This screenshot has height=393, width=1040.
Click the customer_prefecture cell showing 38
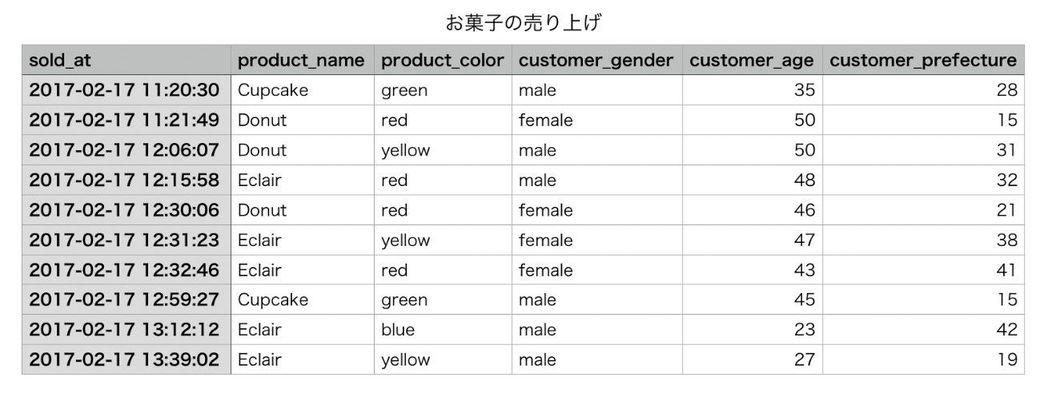[x=923, y=240]
